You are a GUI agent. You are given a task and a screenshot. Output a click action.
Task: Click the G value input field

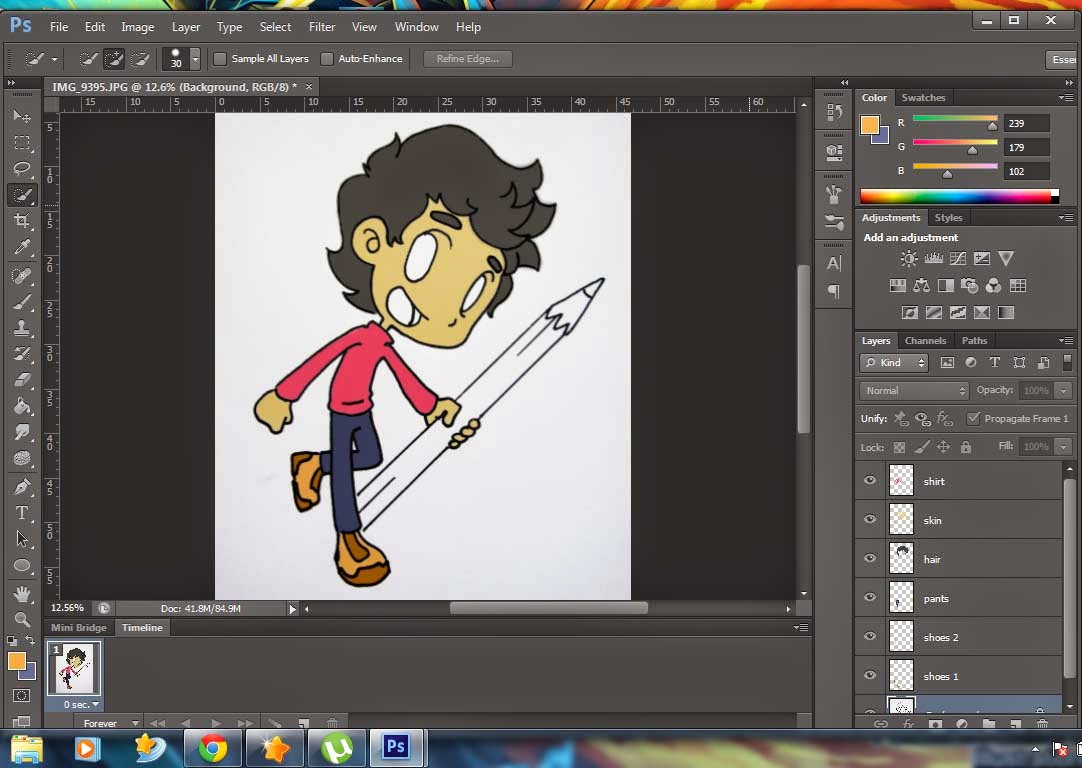1027,147
